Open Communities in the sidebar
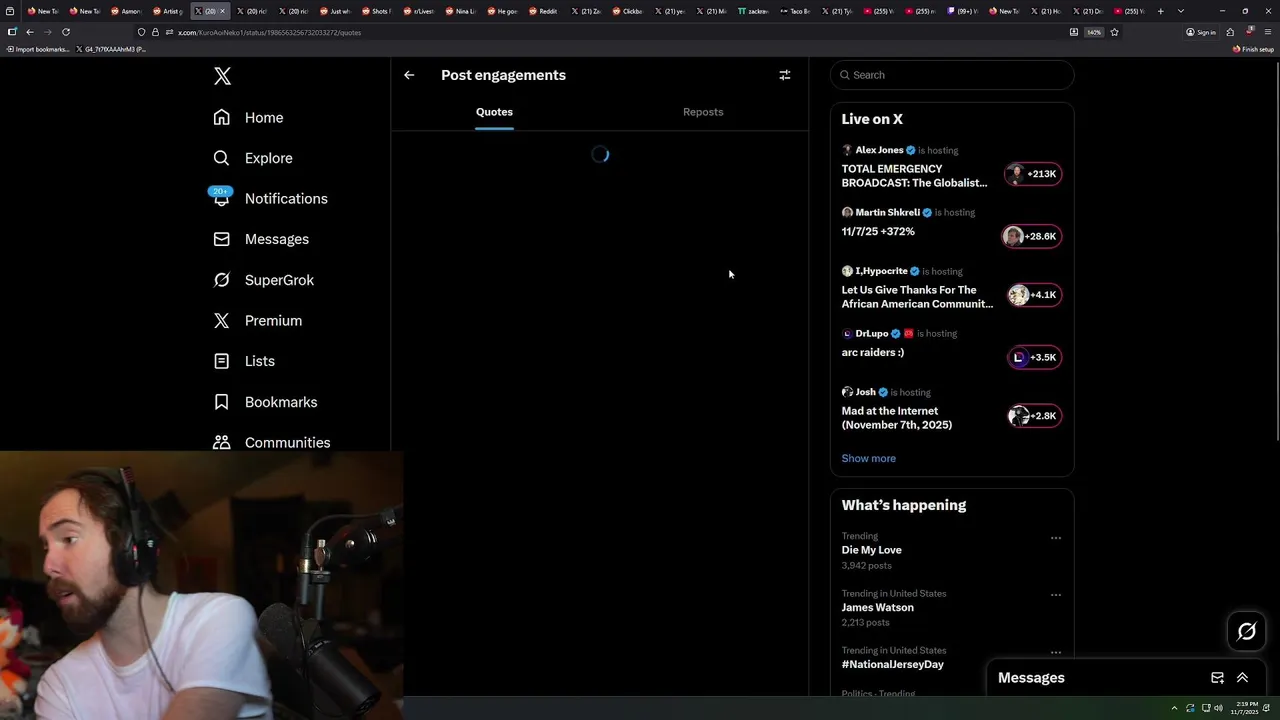Screen dimensions: 1280x720 272,442
